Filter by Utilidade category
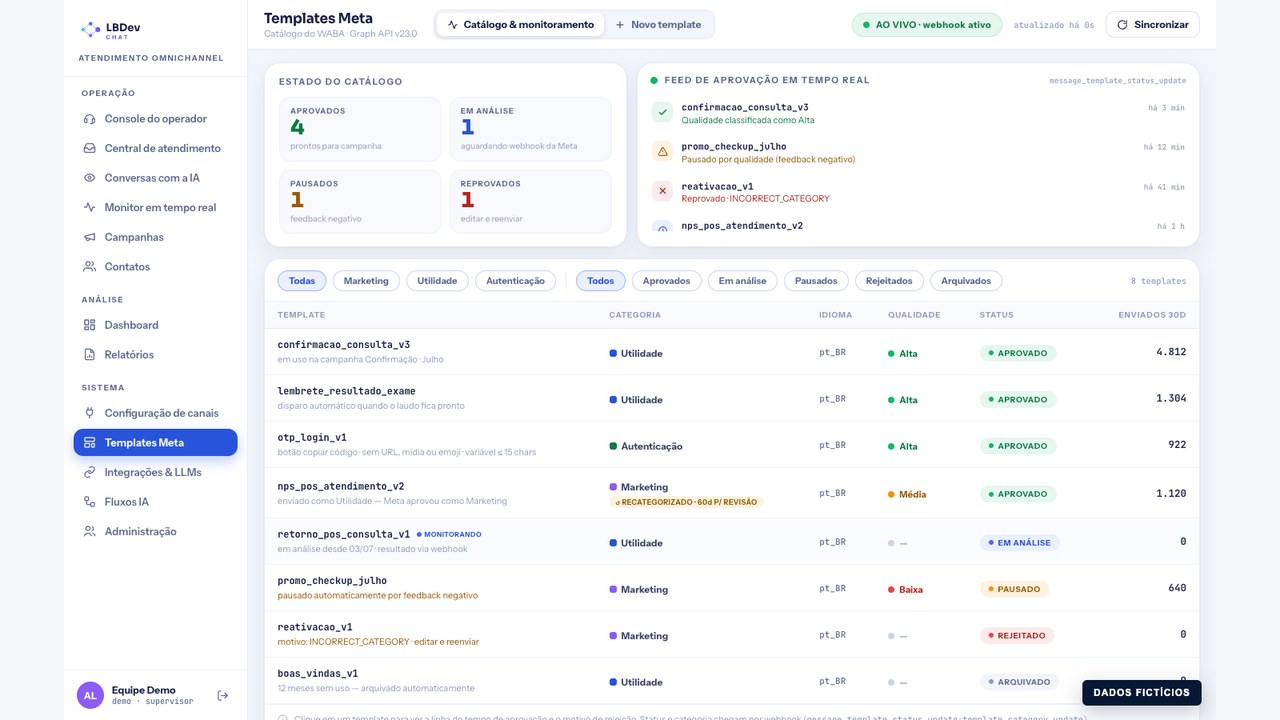The width and height of the screenshot is (1280, 720). (437, 281)
